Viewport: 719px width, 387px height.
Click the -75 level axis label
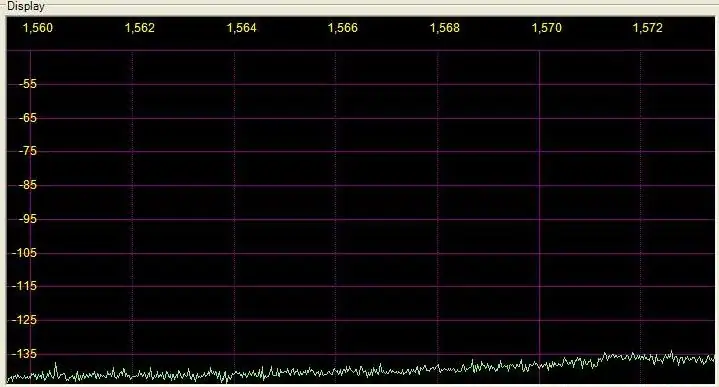click(x=28, y=151)
